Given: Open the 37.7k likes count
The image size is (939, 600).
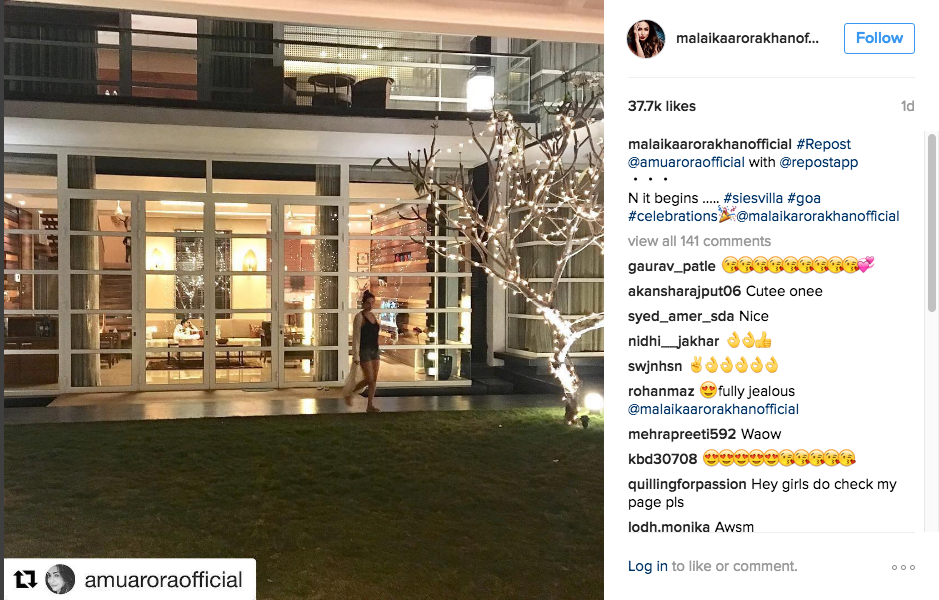Looking at the screenshot, I should [662, 107].
